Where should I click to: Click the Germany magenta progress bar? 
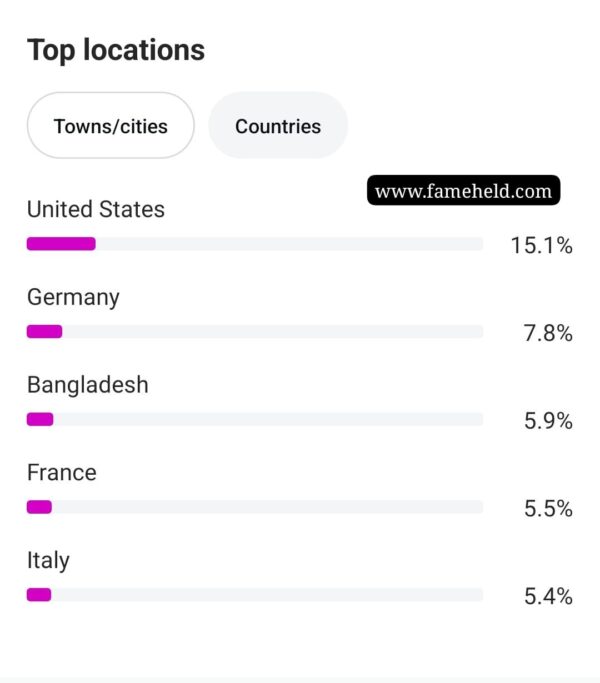pos(44,331)
